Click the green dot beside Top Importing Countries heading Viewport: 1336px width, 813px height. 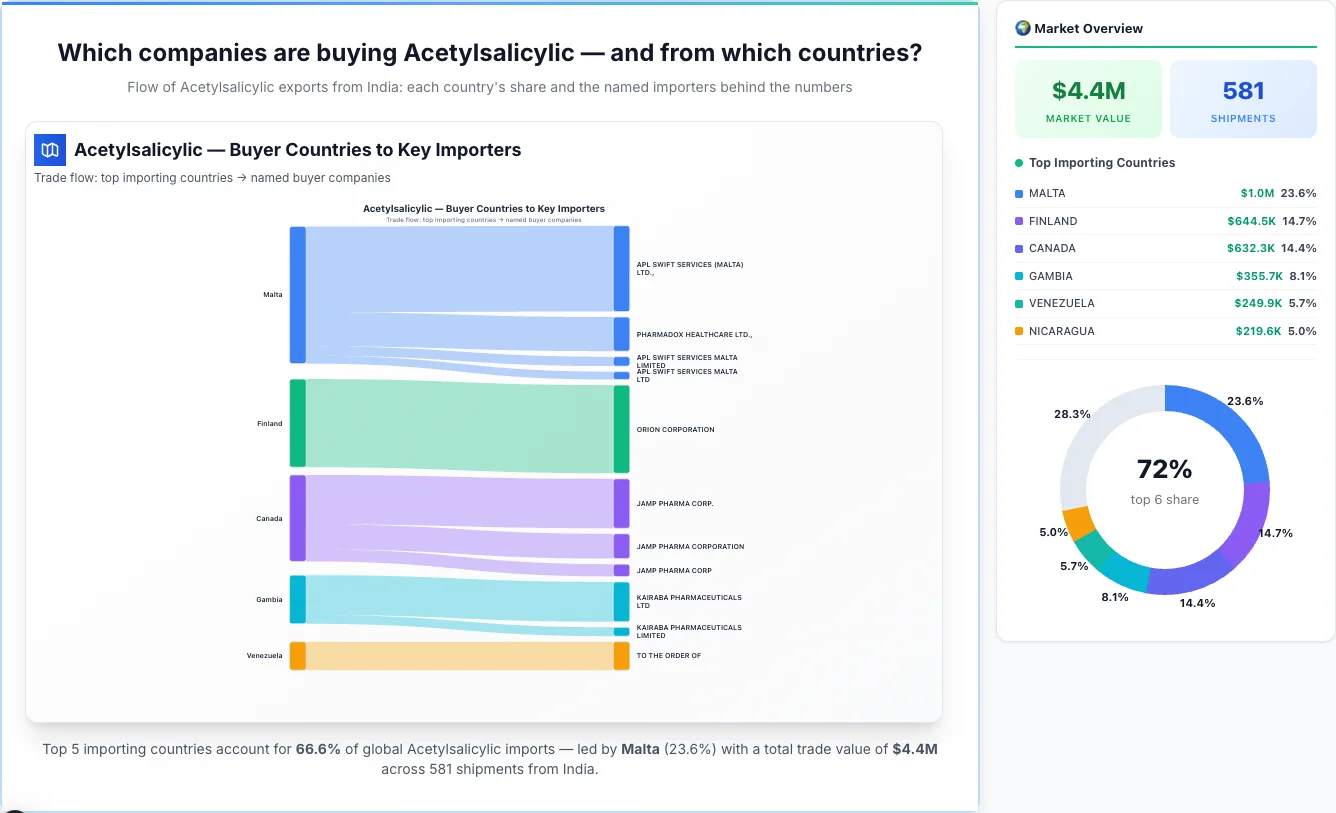pyautogui.click(x=1021, y=162)
